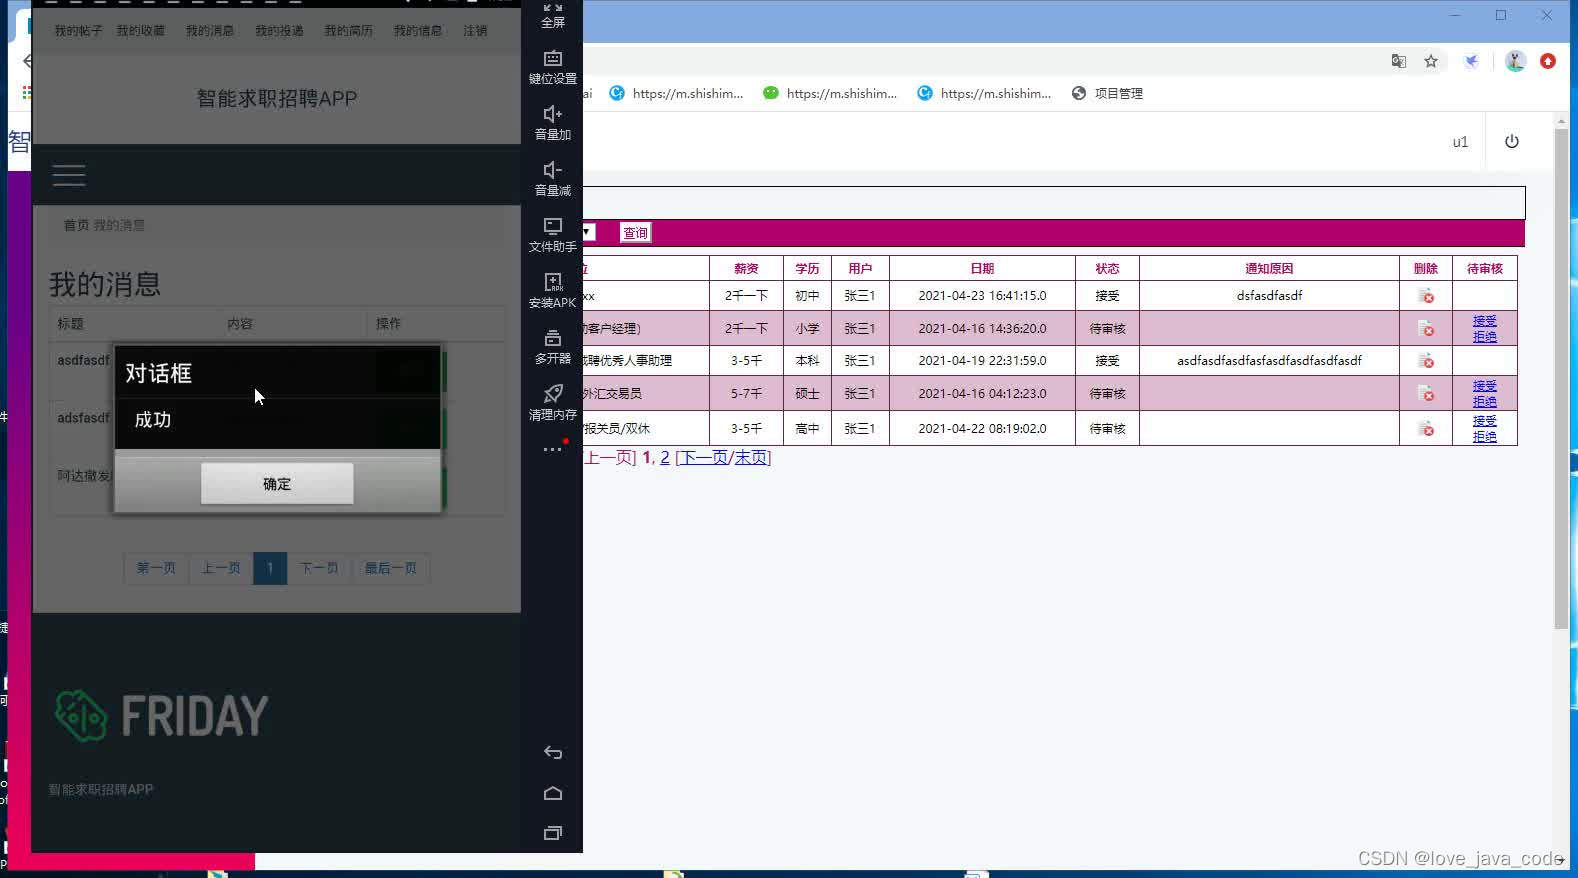Delete row dated 2021-04-16 04:12:23.0
Viewport: 1578px width, 878px height.
pos(1426,394)
